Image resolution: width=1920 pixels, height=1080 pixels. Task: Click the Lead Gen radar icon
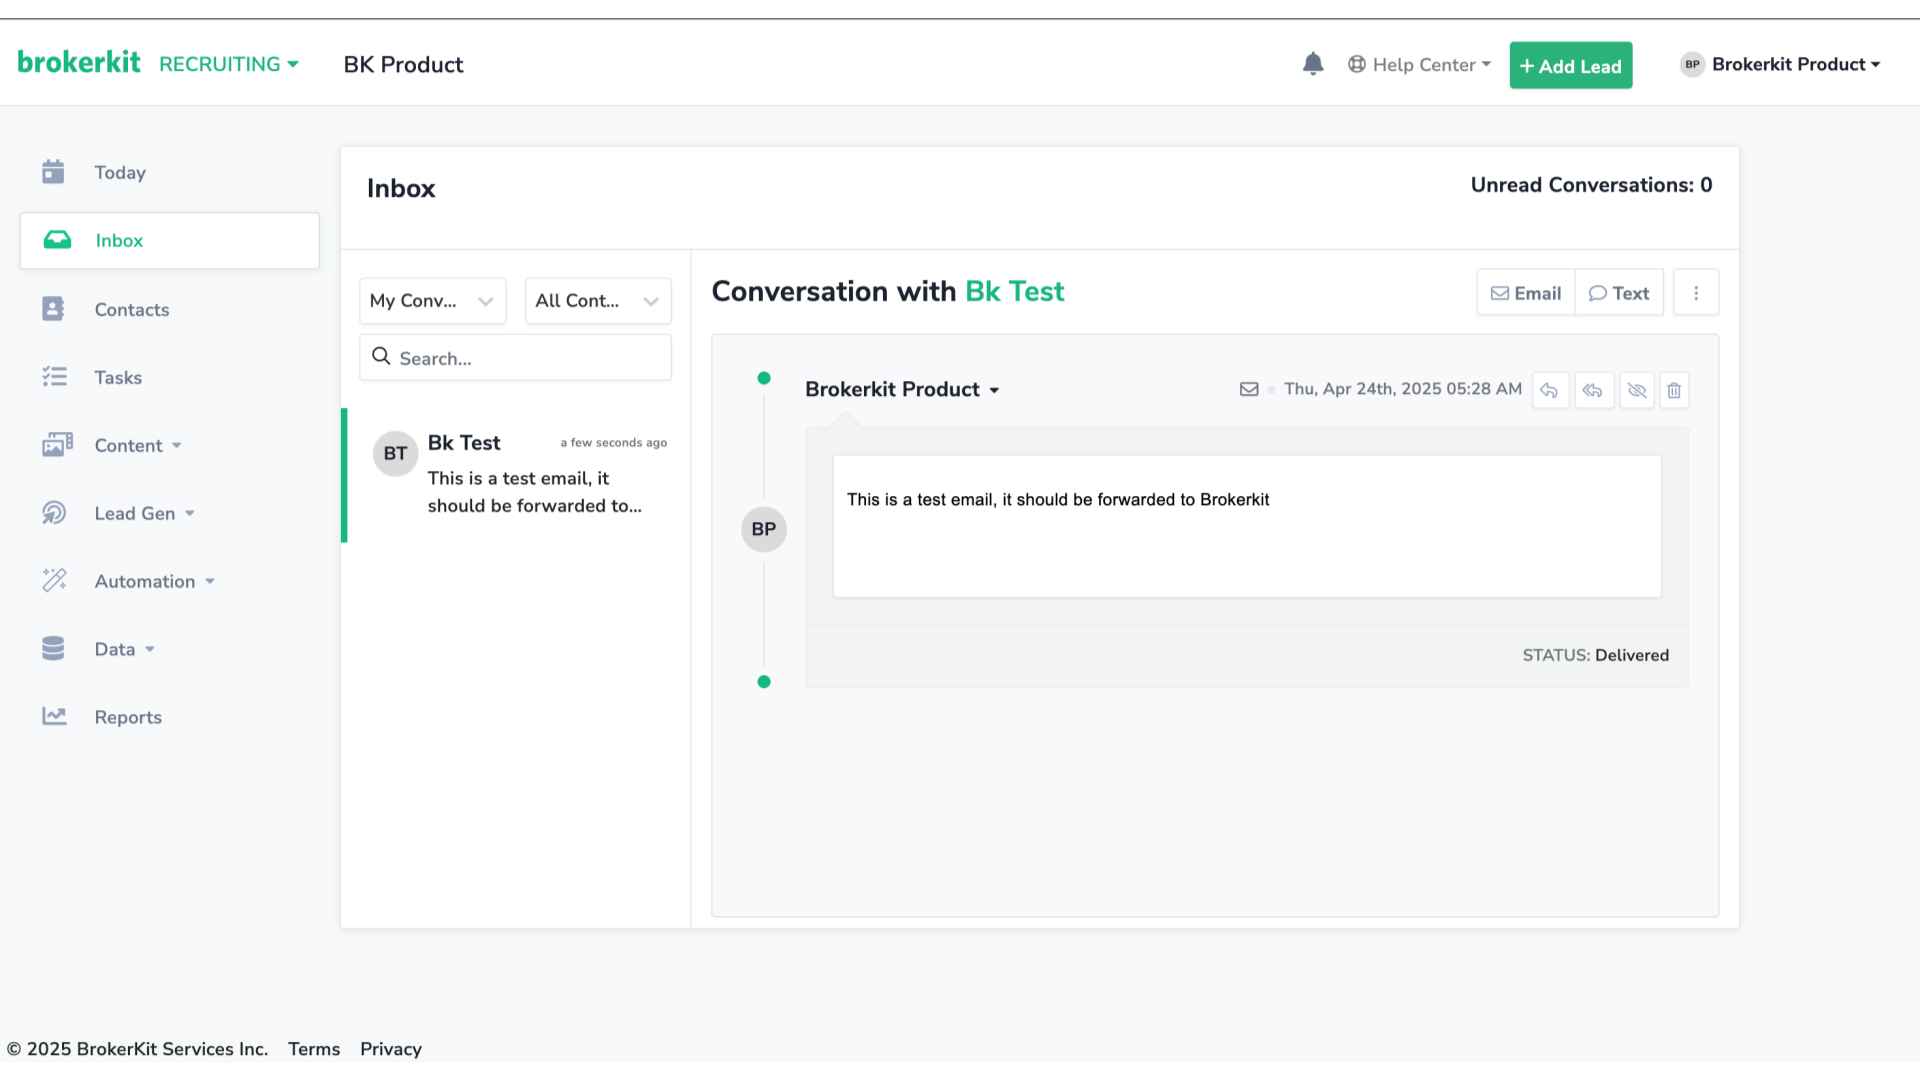point(54,513)
